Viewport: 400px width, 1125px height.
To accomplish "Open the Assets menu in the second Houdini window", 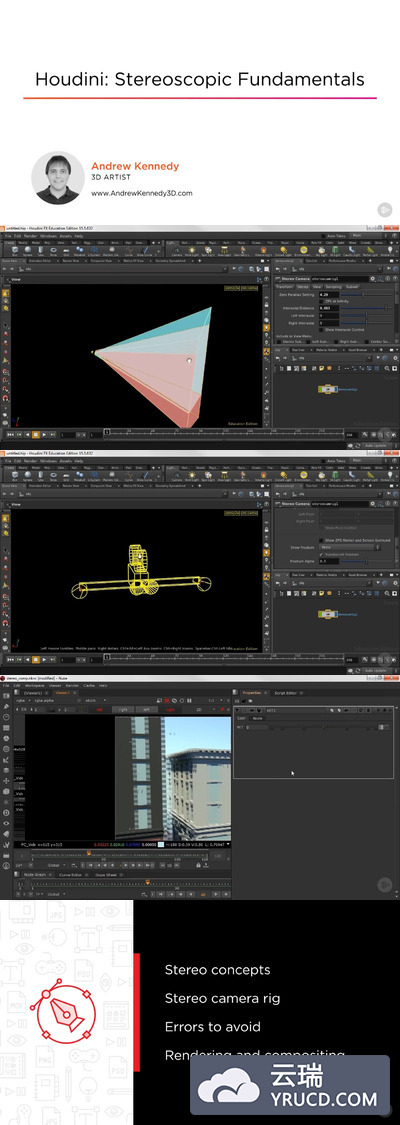I will tap(65, 460).
